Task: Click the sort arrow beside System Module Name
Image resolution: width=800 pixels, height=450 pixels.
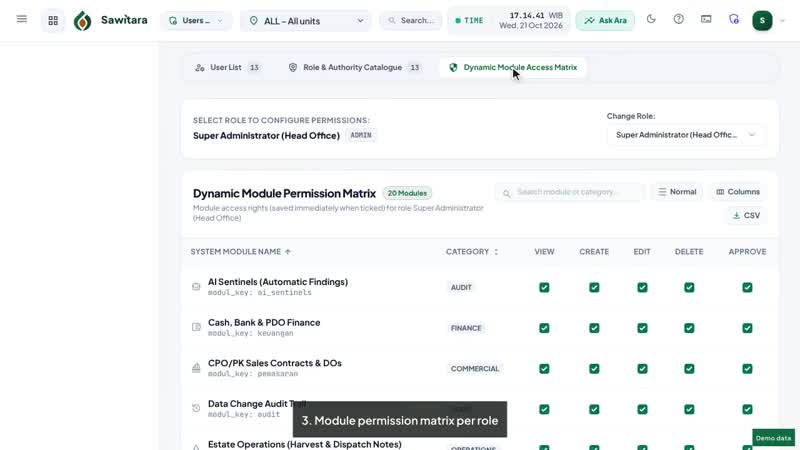Action: coord(288,252)
